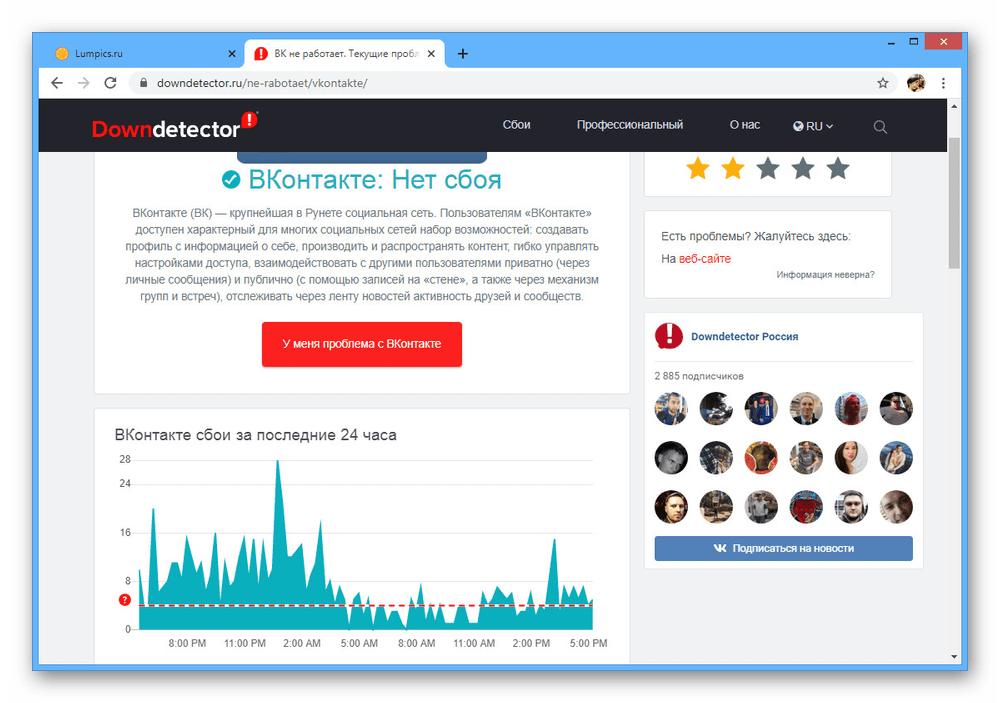Open the Chrome profile avatar
The width and height of the screenshot is (1000, 703).
(x=916, y=83)
